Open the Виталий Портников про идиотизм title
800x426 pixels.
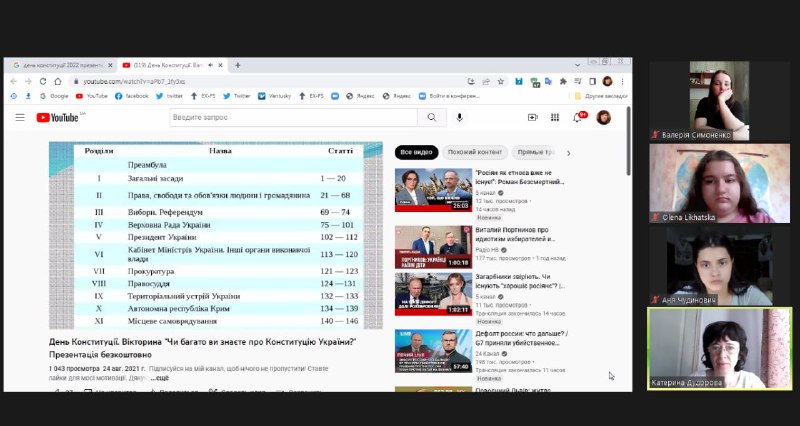click(515, 234)
